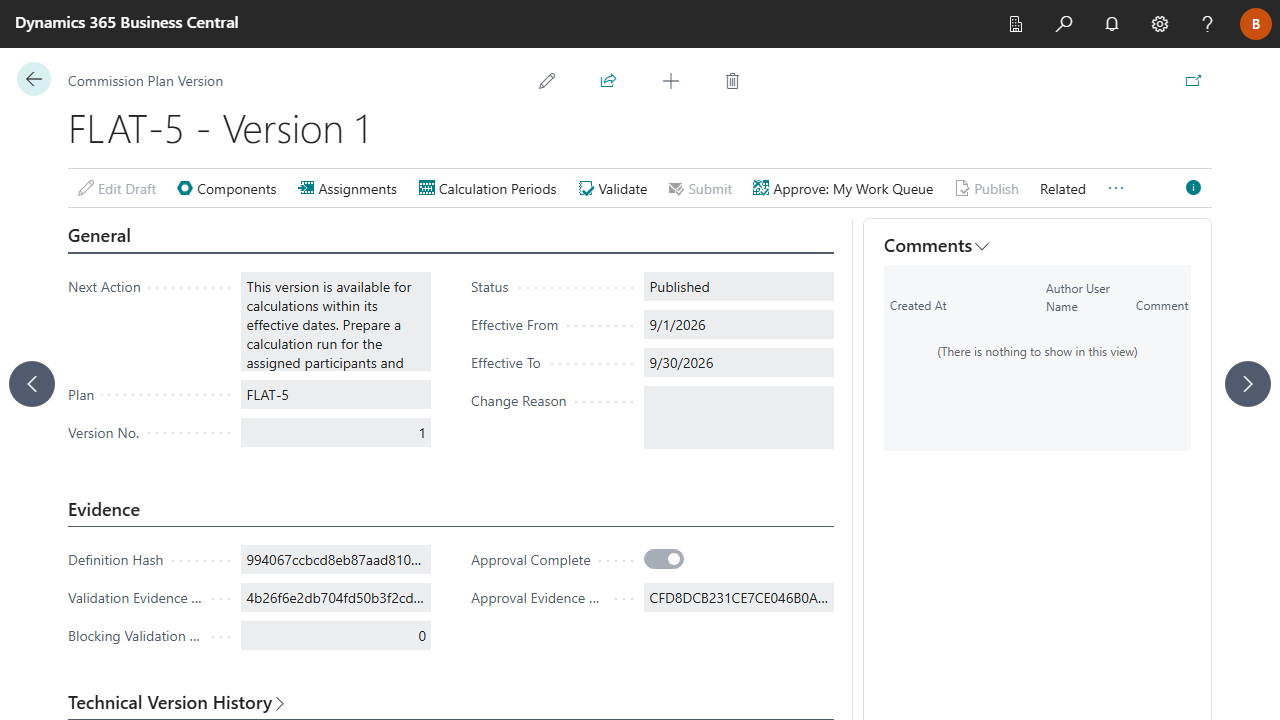The width and height of the screenshot is (1280, 720).
Task: Create new record with plus icon
Action: point(671,81)
